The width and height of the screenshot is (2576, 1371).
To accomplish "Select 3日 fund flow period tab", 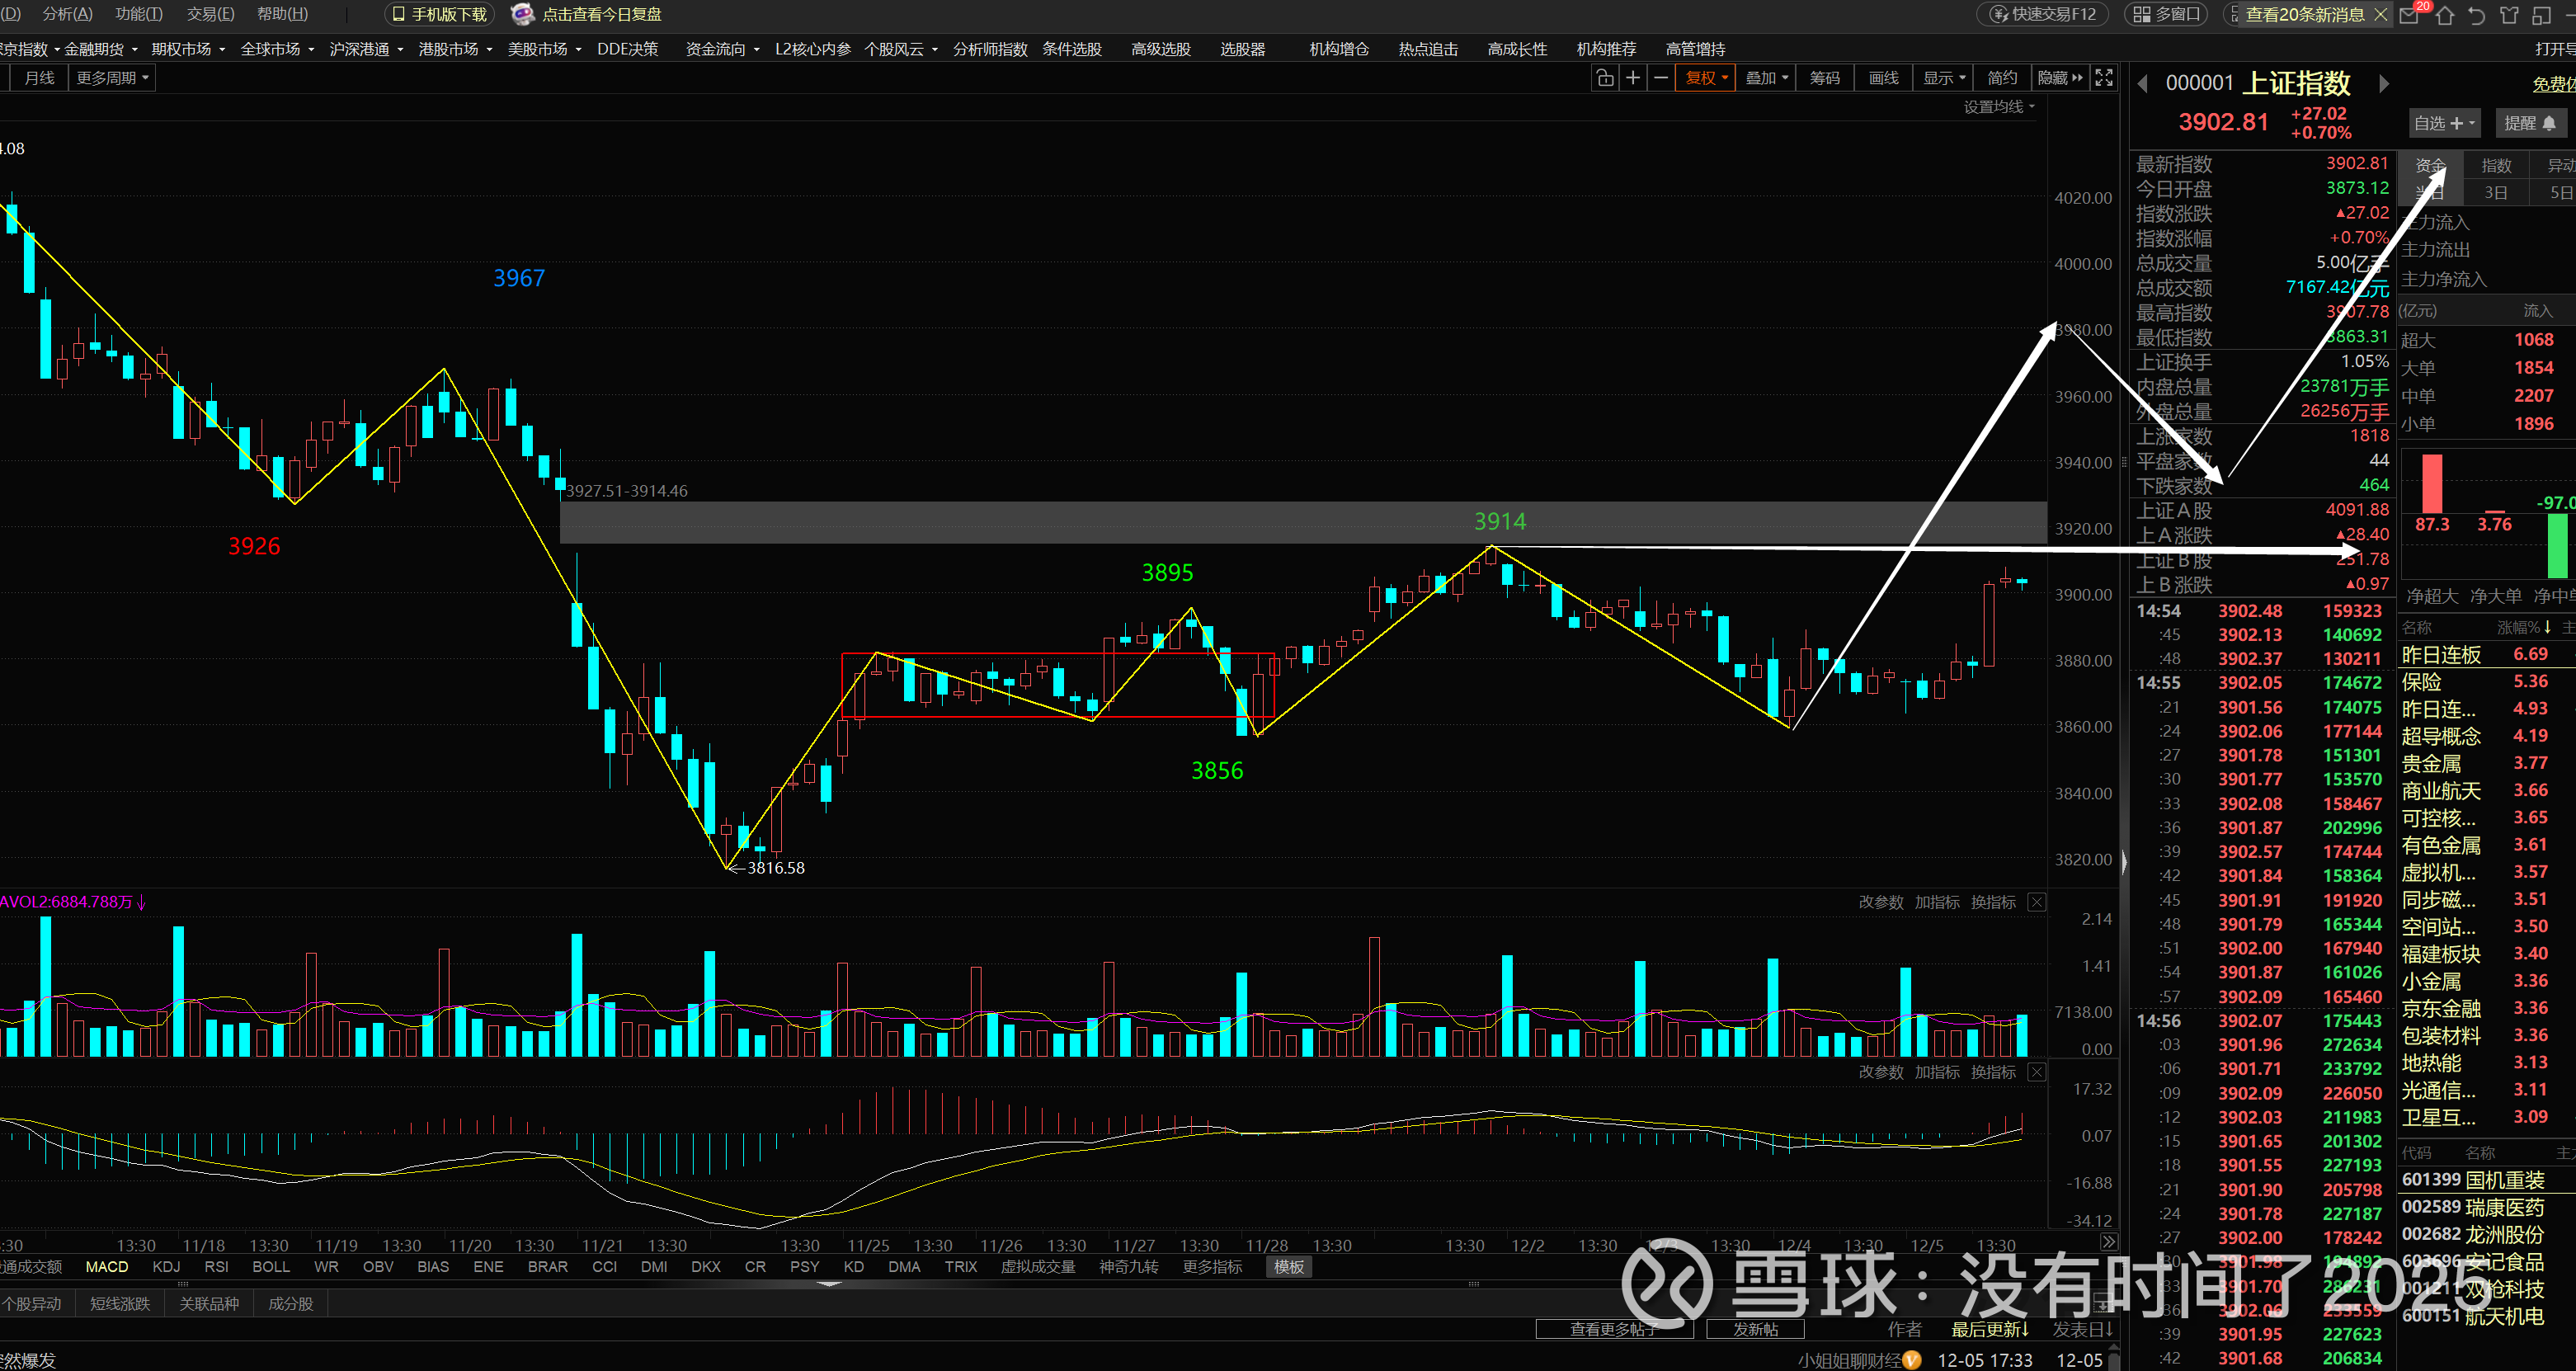I will click(2495, 193).
